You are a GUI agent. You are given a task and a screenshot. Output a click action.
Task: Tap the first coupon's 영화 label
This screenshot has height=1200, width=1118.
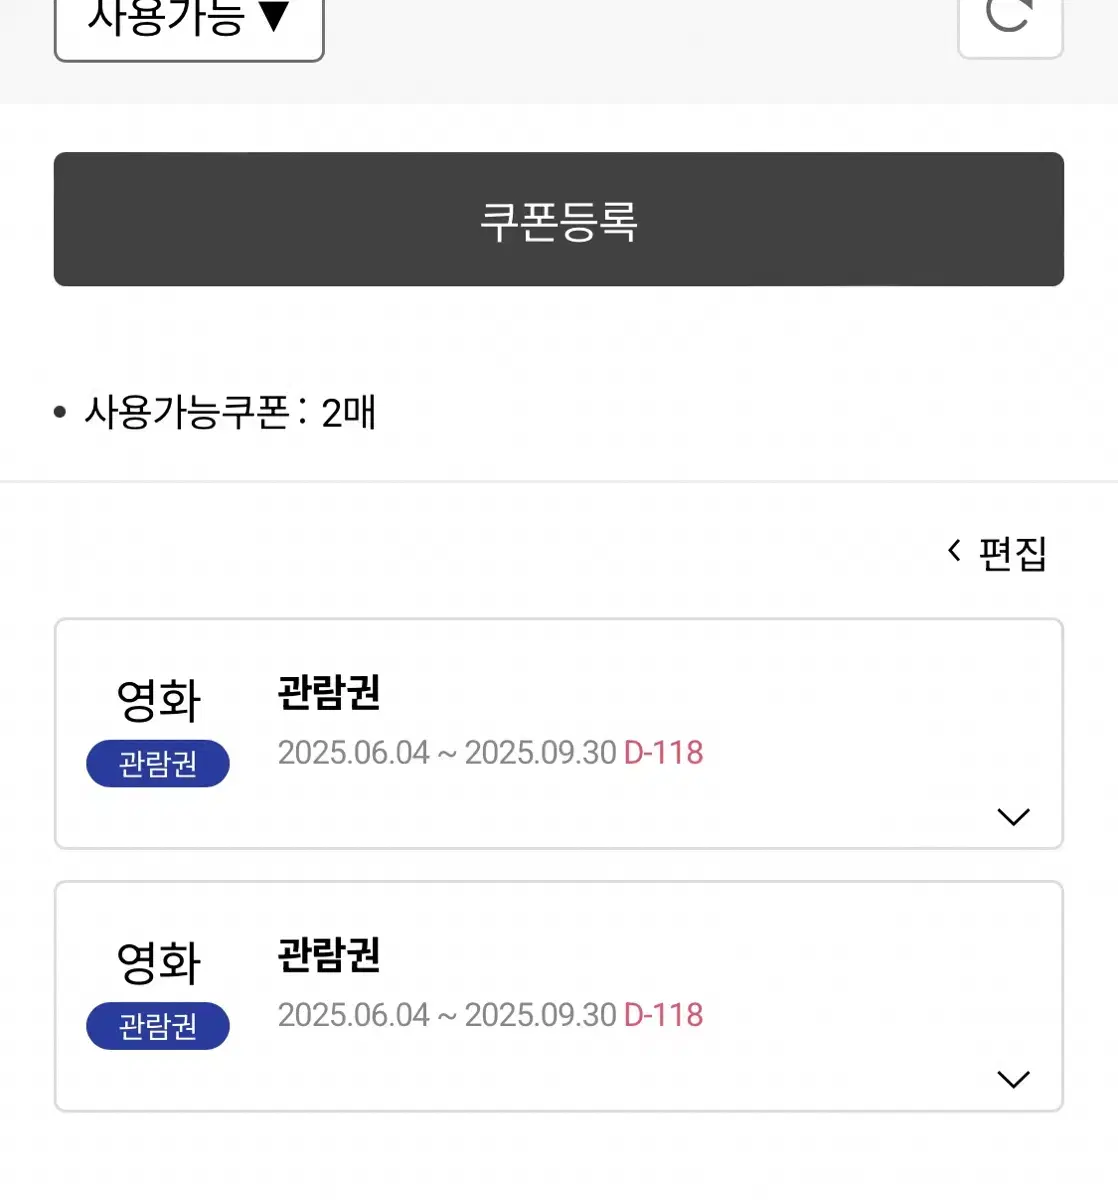tap(159, 700)
